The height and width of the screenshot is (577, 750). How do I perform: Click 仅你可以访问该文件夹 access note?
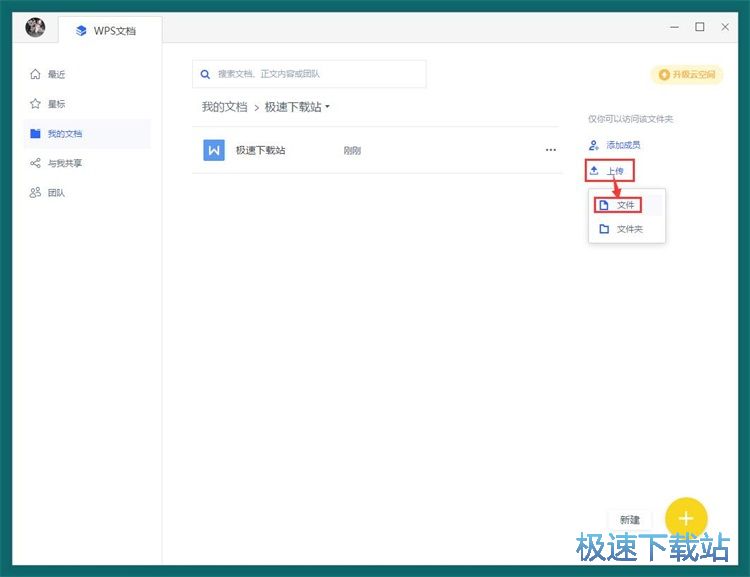tap(630, 119)
